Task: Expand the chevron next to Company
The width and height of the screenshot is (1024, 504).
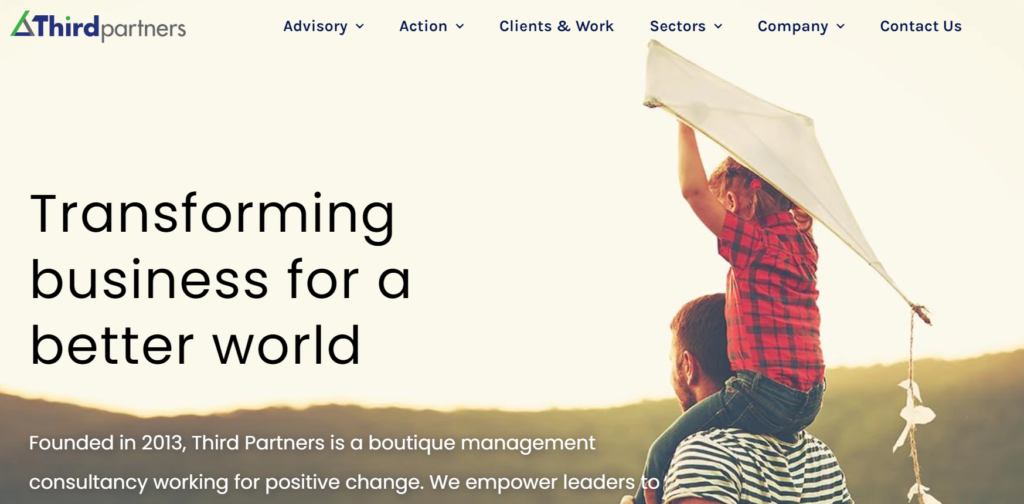Action: 840,27
